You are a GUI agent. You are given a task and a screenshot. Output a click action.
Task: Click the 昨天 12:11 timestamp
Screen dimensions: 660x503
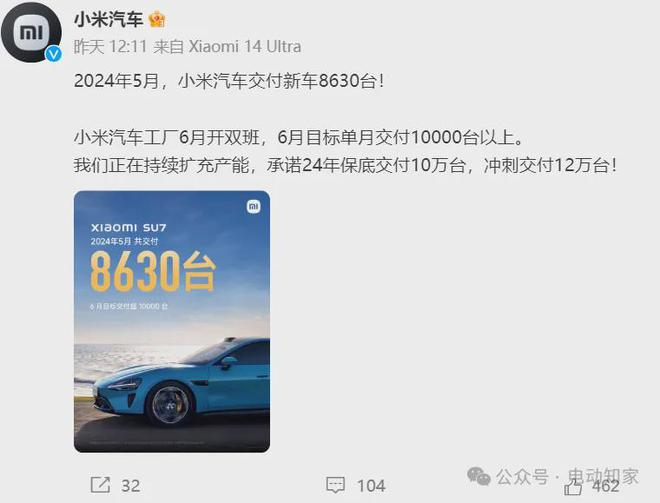point(110,47)
